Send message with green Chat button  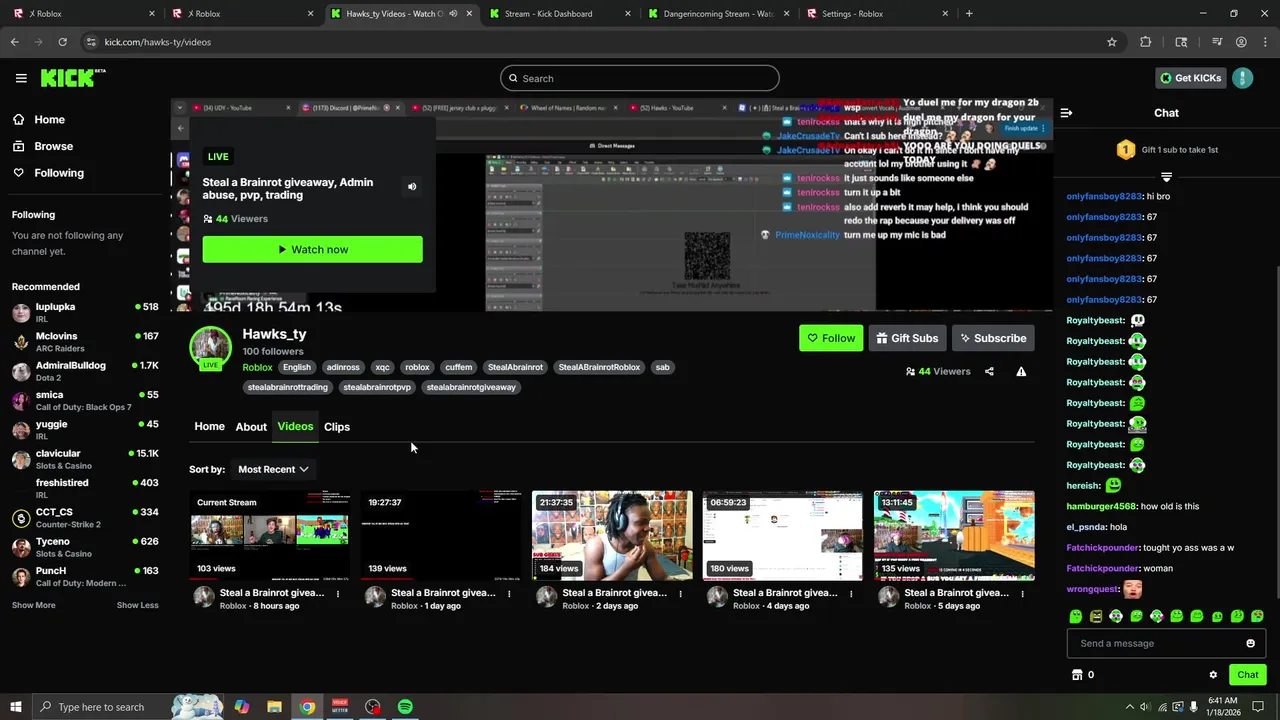[1247, 675]
